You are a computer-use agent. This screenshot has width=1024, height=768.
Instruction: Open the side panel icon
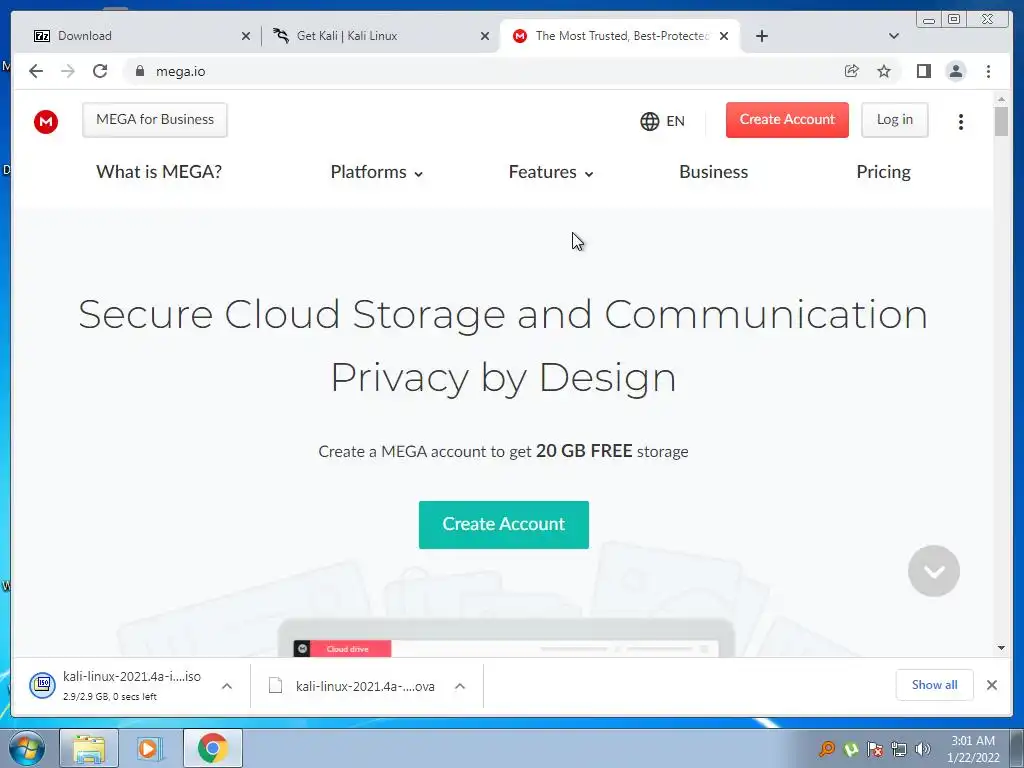[923, 71]
